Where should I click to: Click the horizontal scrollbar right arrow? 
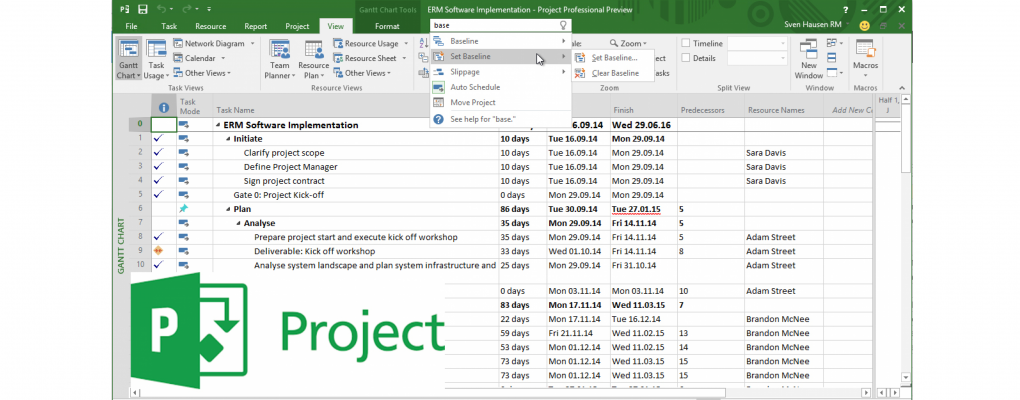tap(866, 393)
